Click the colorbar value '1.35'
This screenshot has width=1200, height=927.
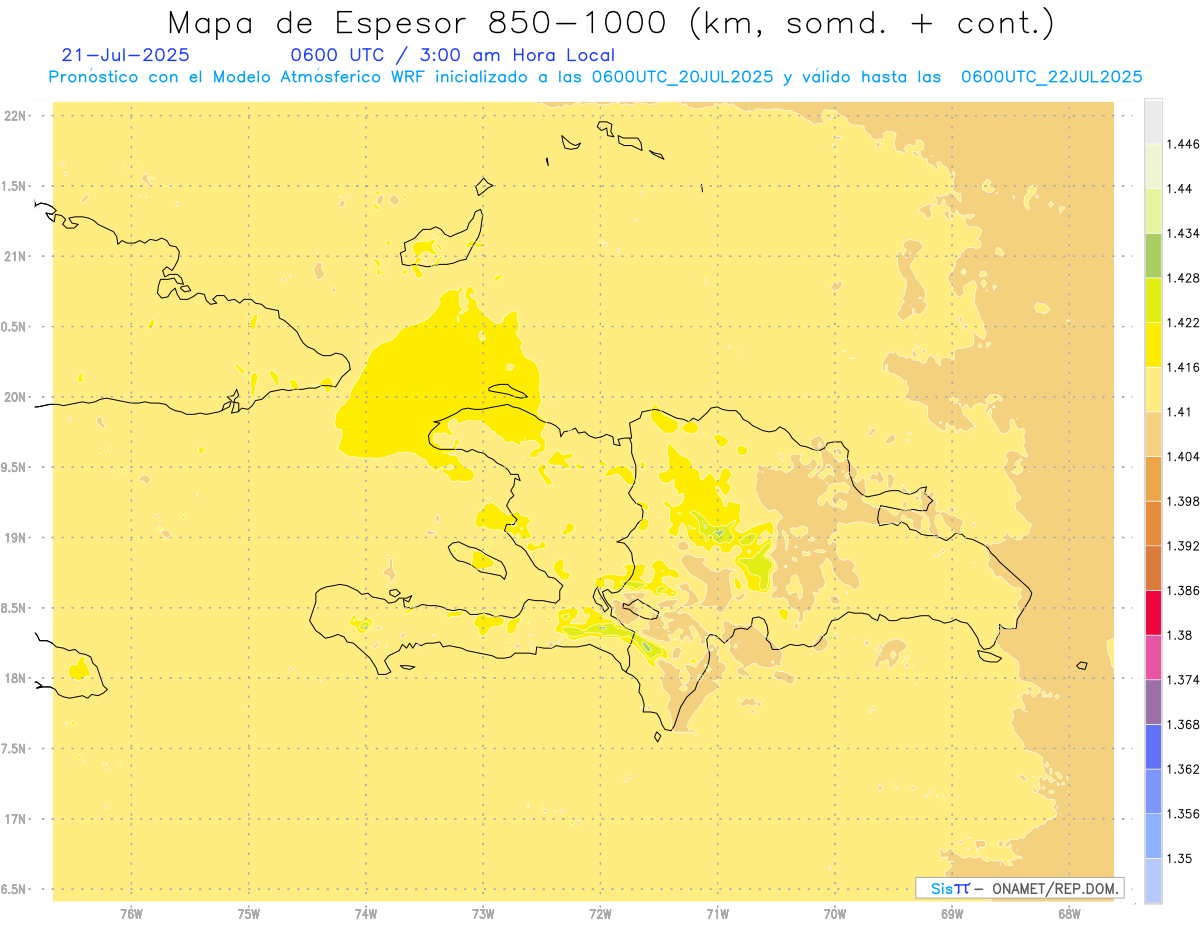pos(1179,858)
